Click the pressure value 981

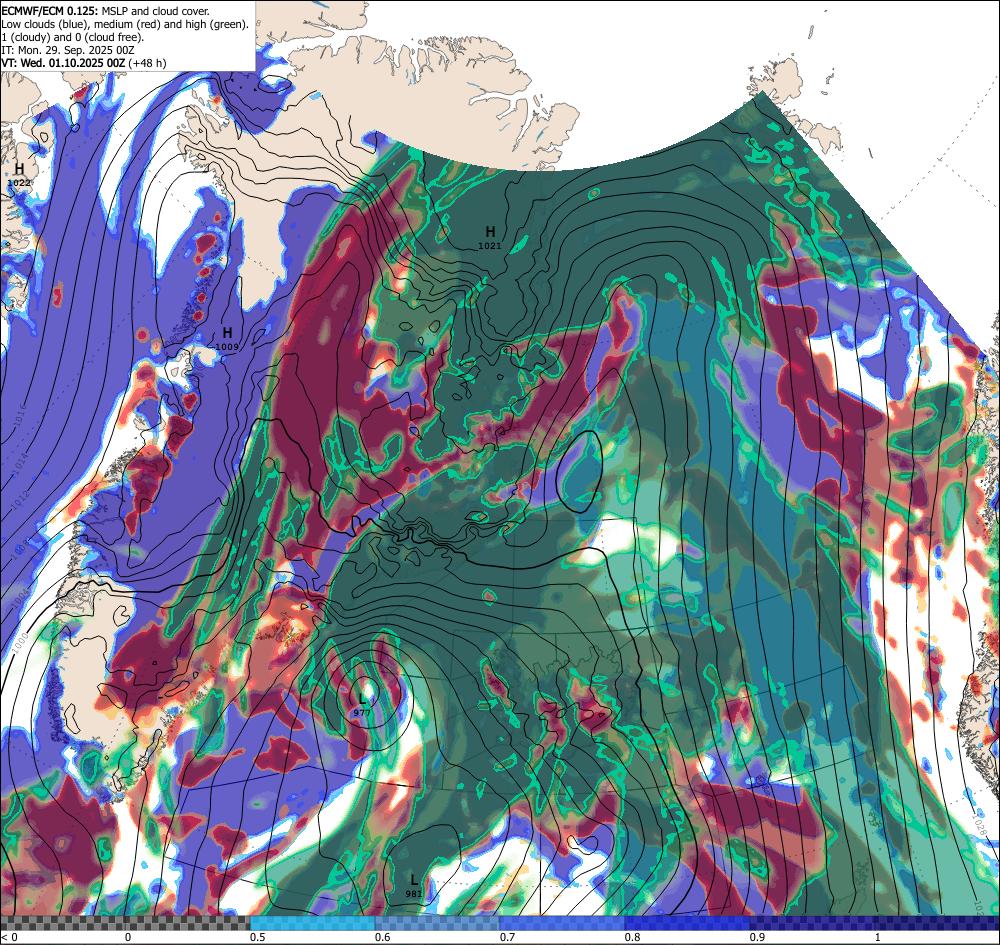414,894
